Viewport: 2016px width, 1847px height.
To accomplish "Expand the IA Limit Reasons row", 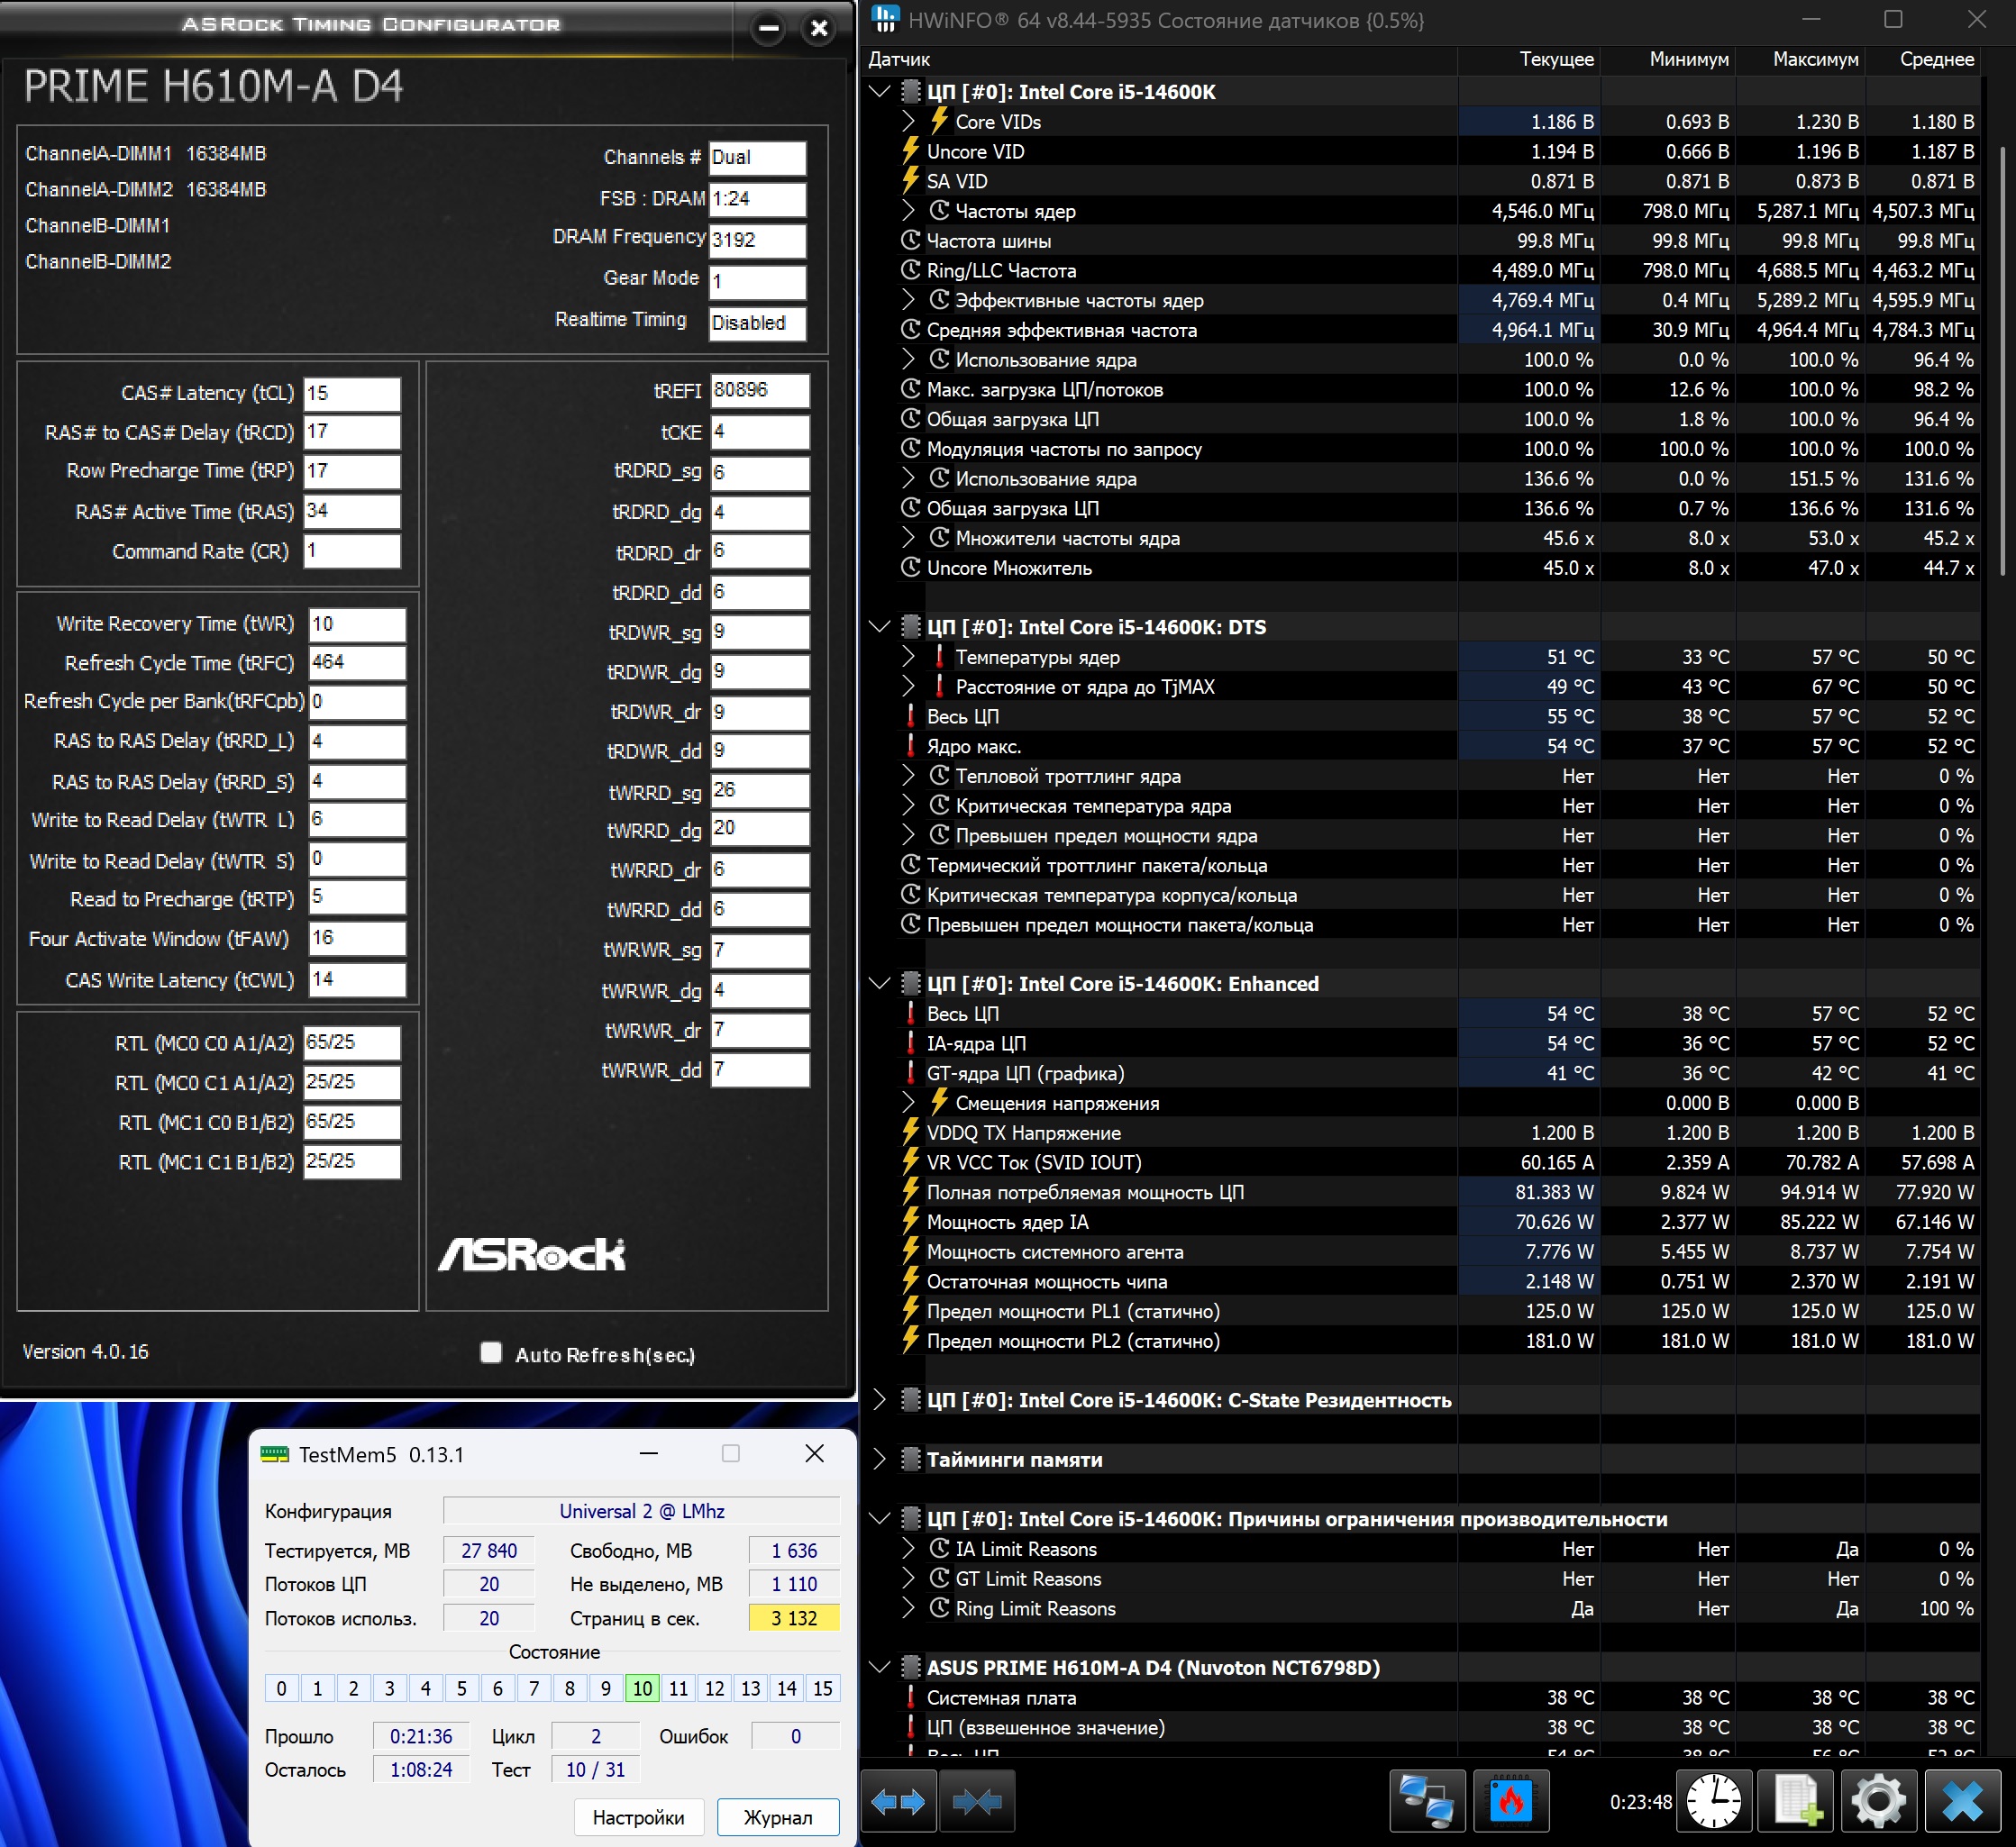I will 908,1548.
